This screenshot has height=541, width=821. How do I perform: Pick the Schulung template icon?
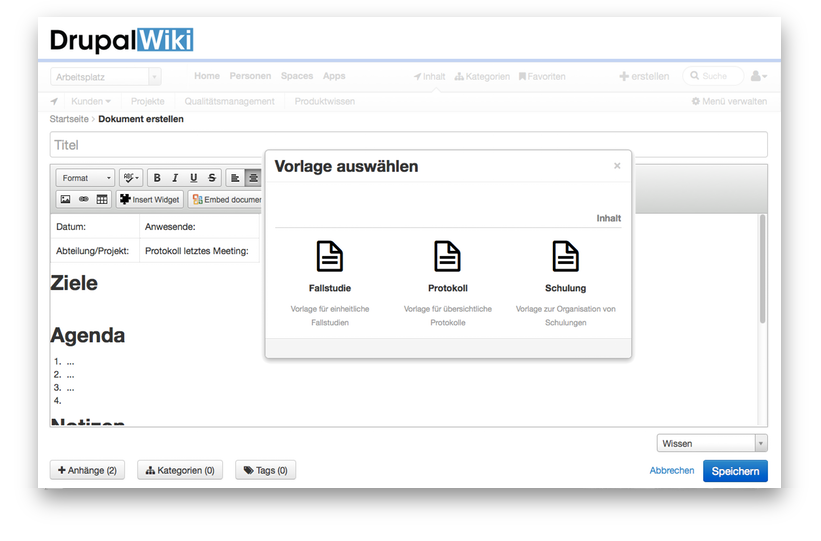[565, 257]
